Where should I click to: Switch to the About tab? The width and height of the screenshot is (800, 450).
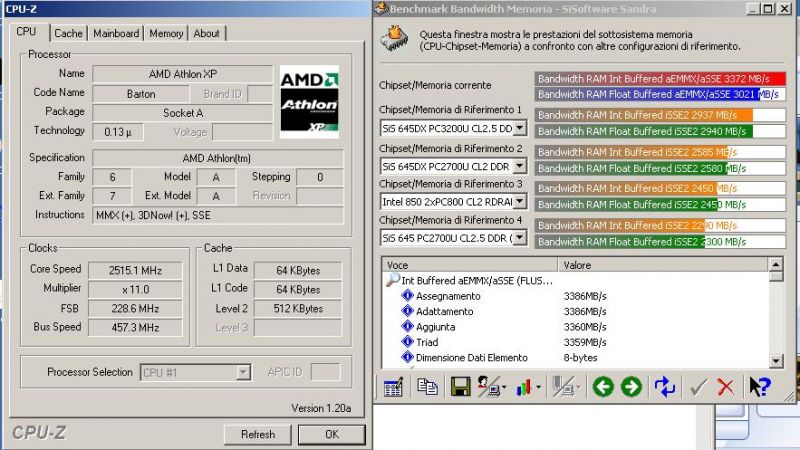207,33
